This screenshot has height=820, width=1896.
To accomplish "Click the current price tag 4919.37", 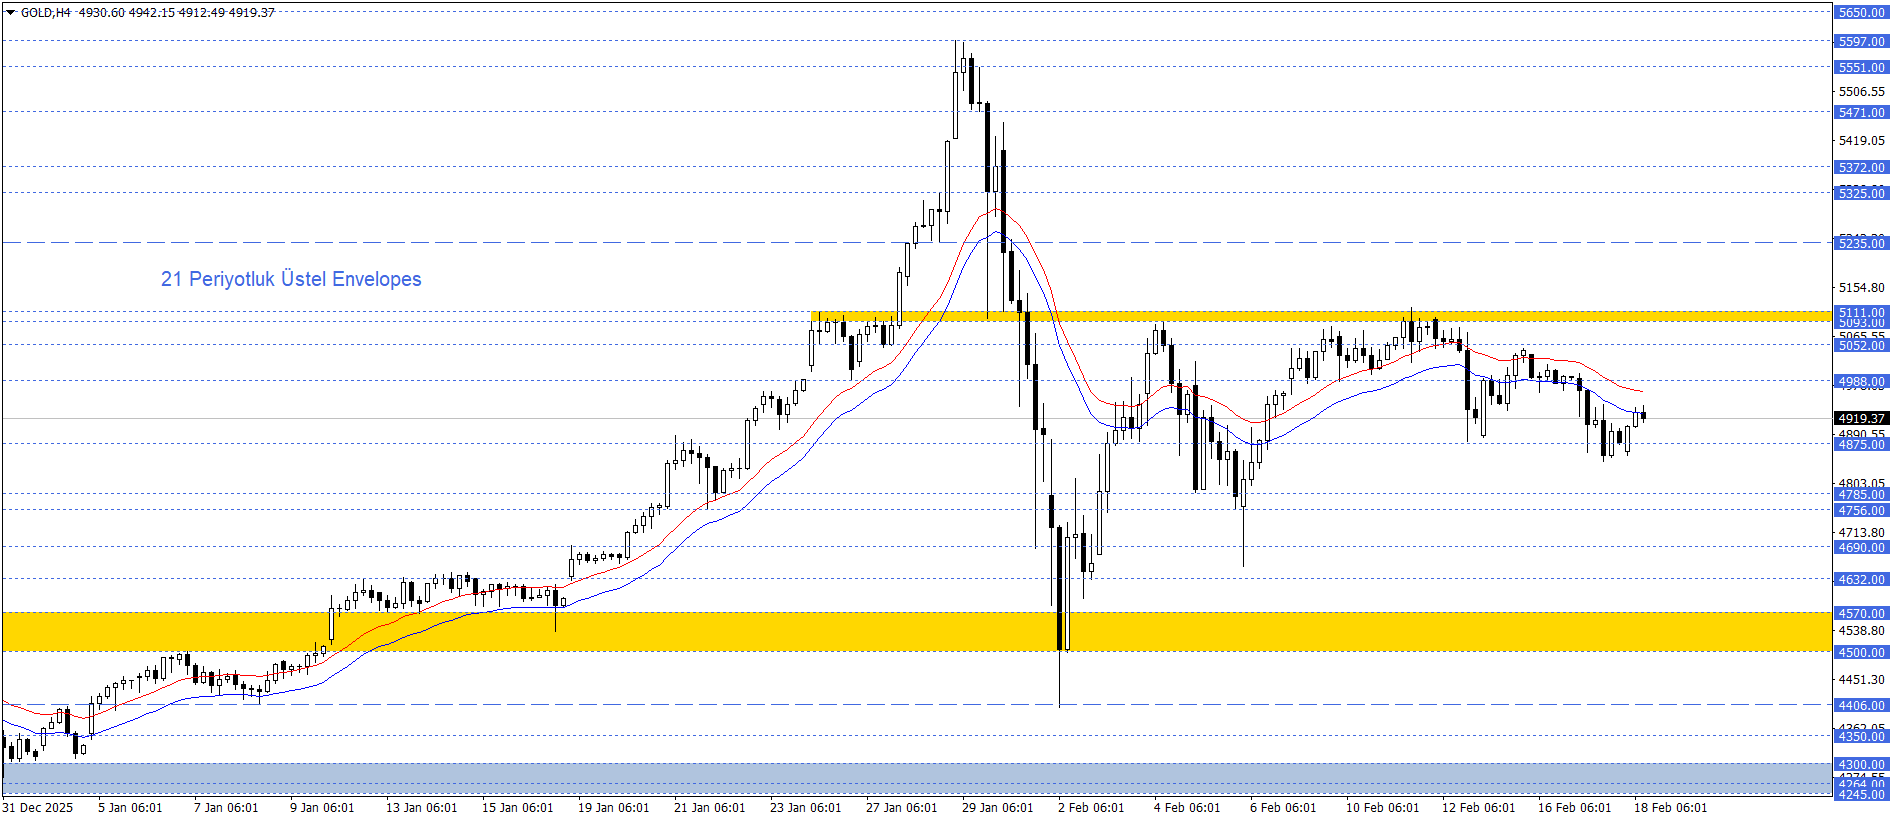I will coord(1861,418).
